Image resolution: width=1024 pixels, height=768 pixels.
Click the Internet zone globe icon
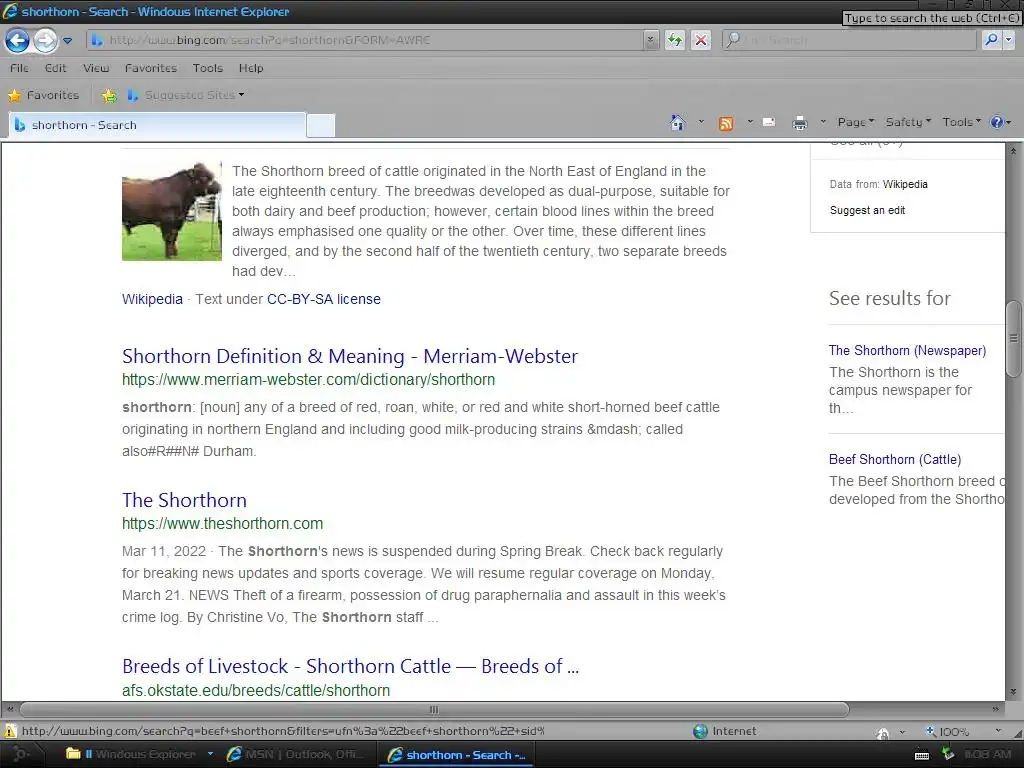[x=700, y=731]
